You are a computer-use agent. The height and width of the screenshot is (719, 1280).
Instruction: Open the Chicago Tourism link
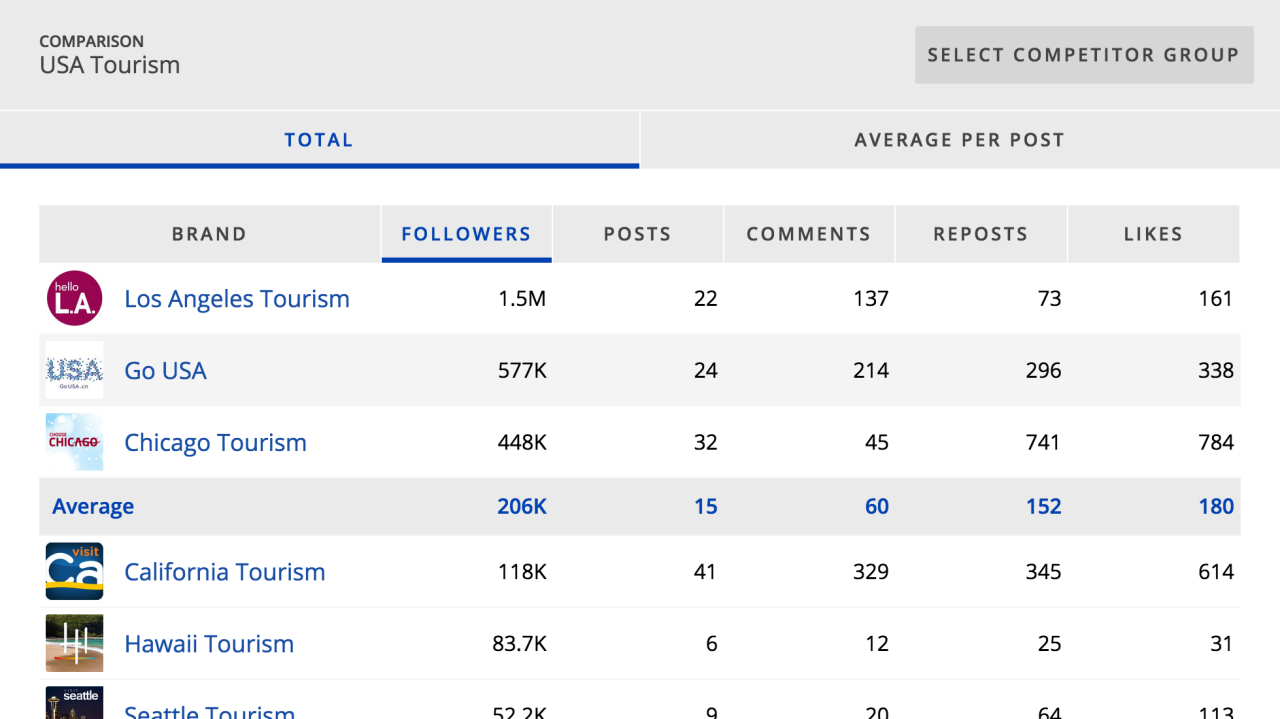pyautogui.click(x=215, y=443)
